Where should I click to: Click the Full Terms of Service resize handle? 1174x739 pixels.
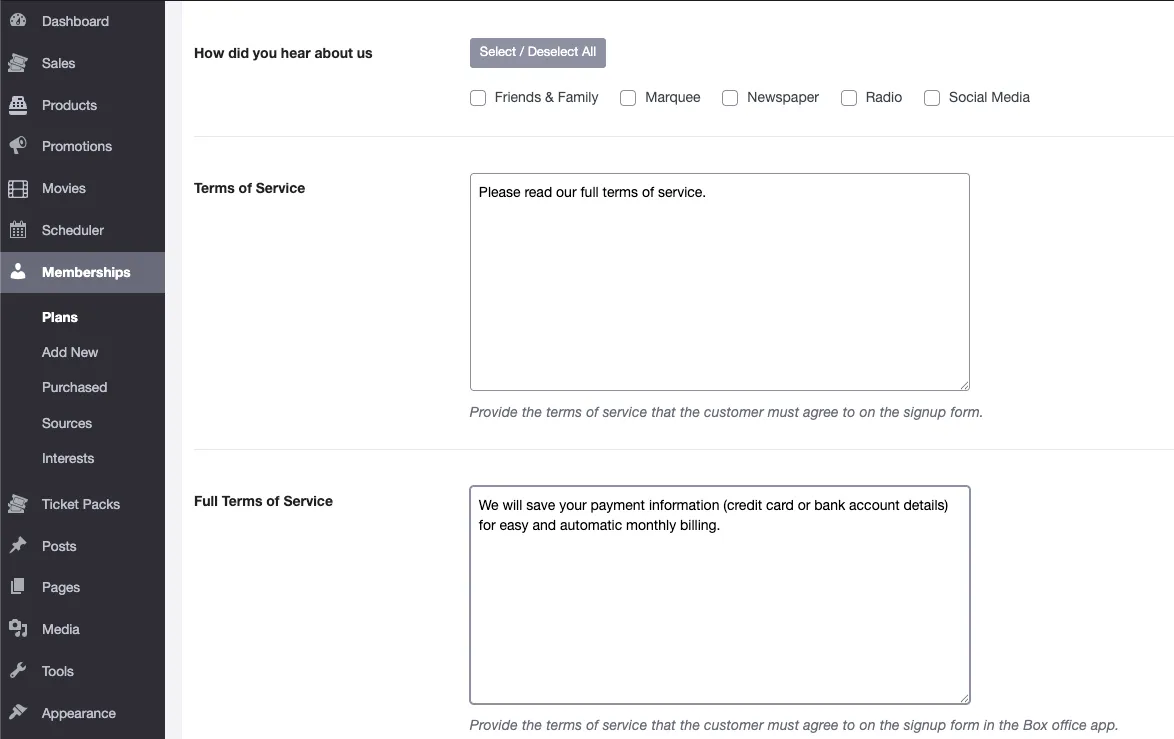[964, 699]
